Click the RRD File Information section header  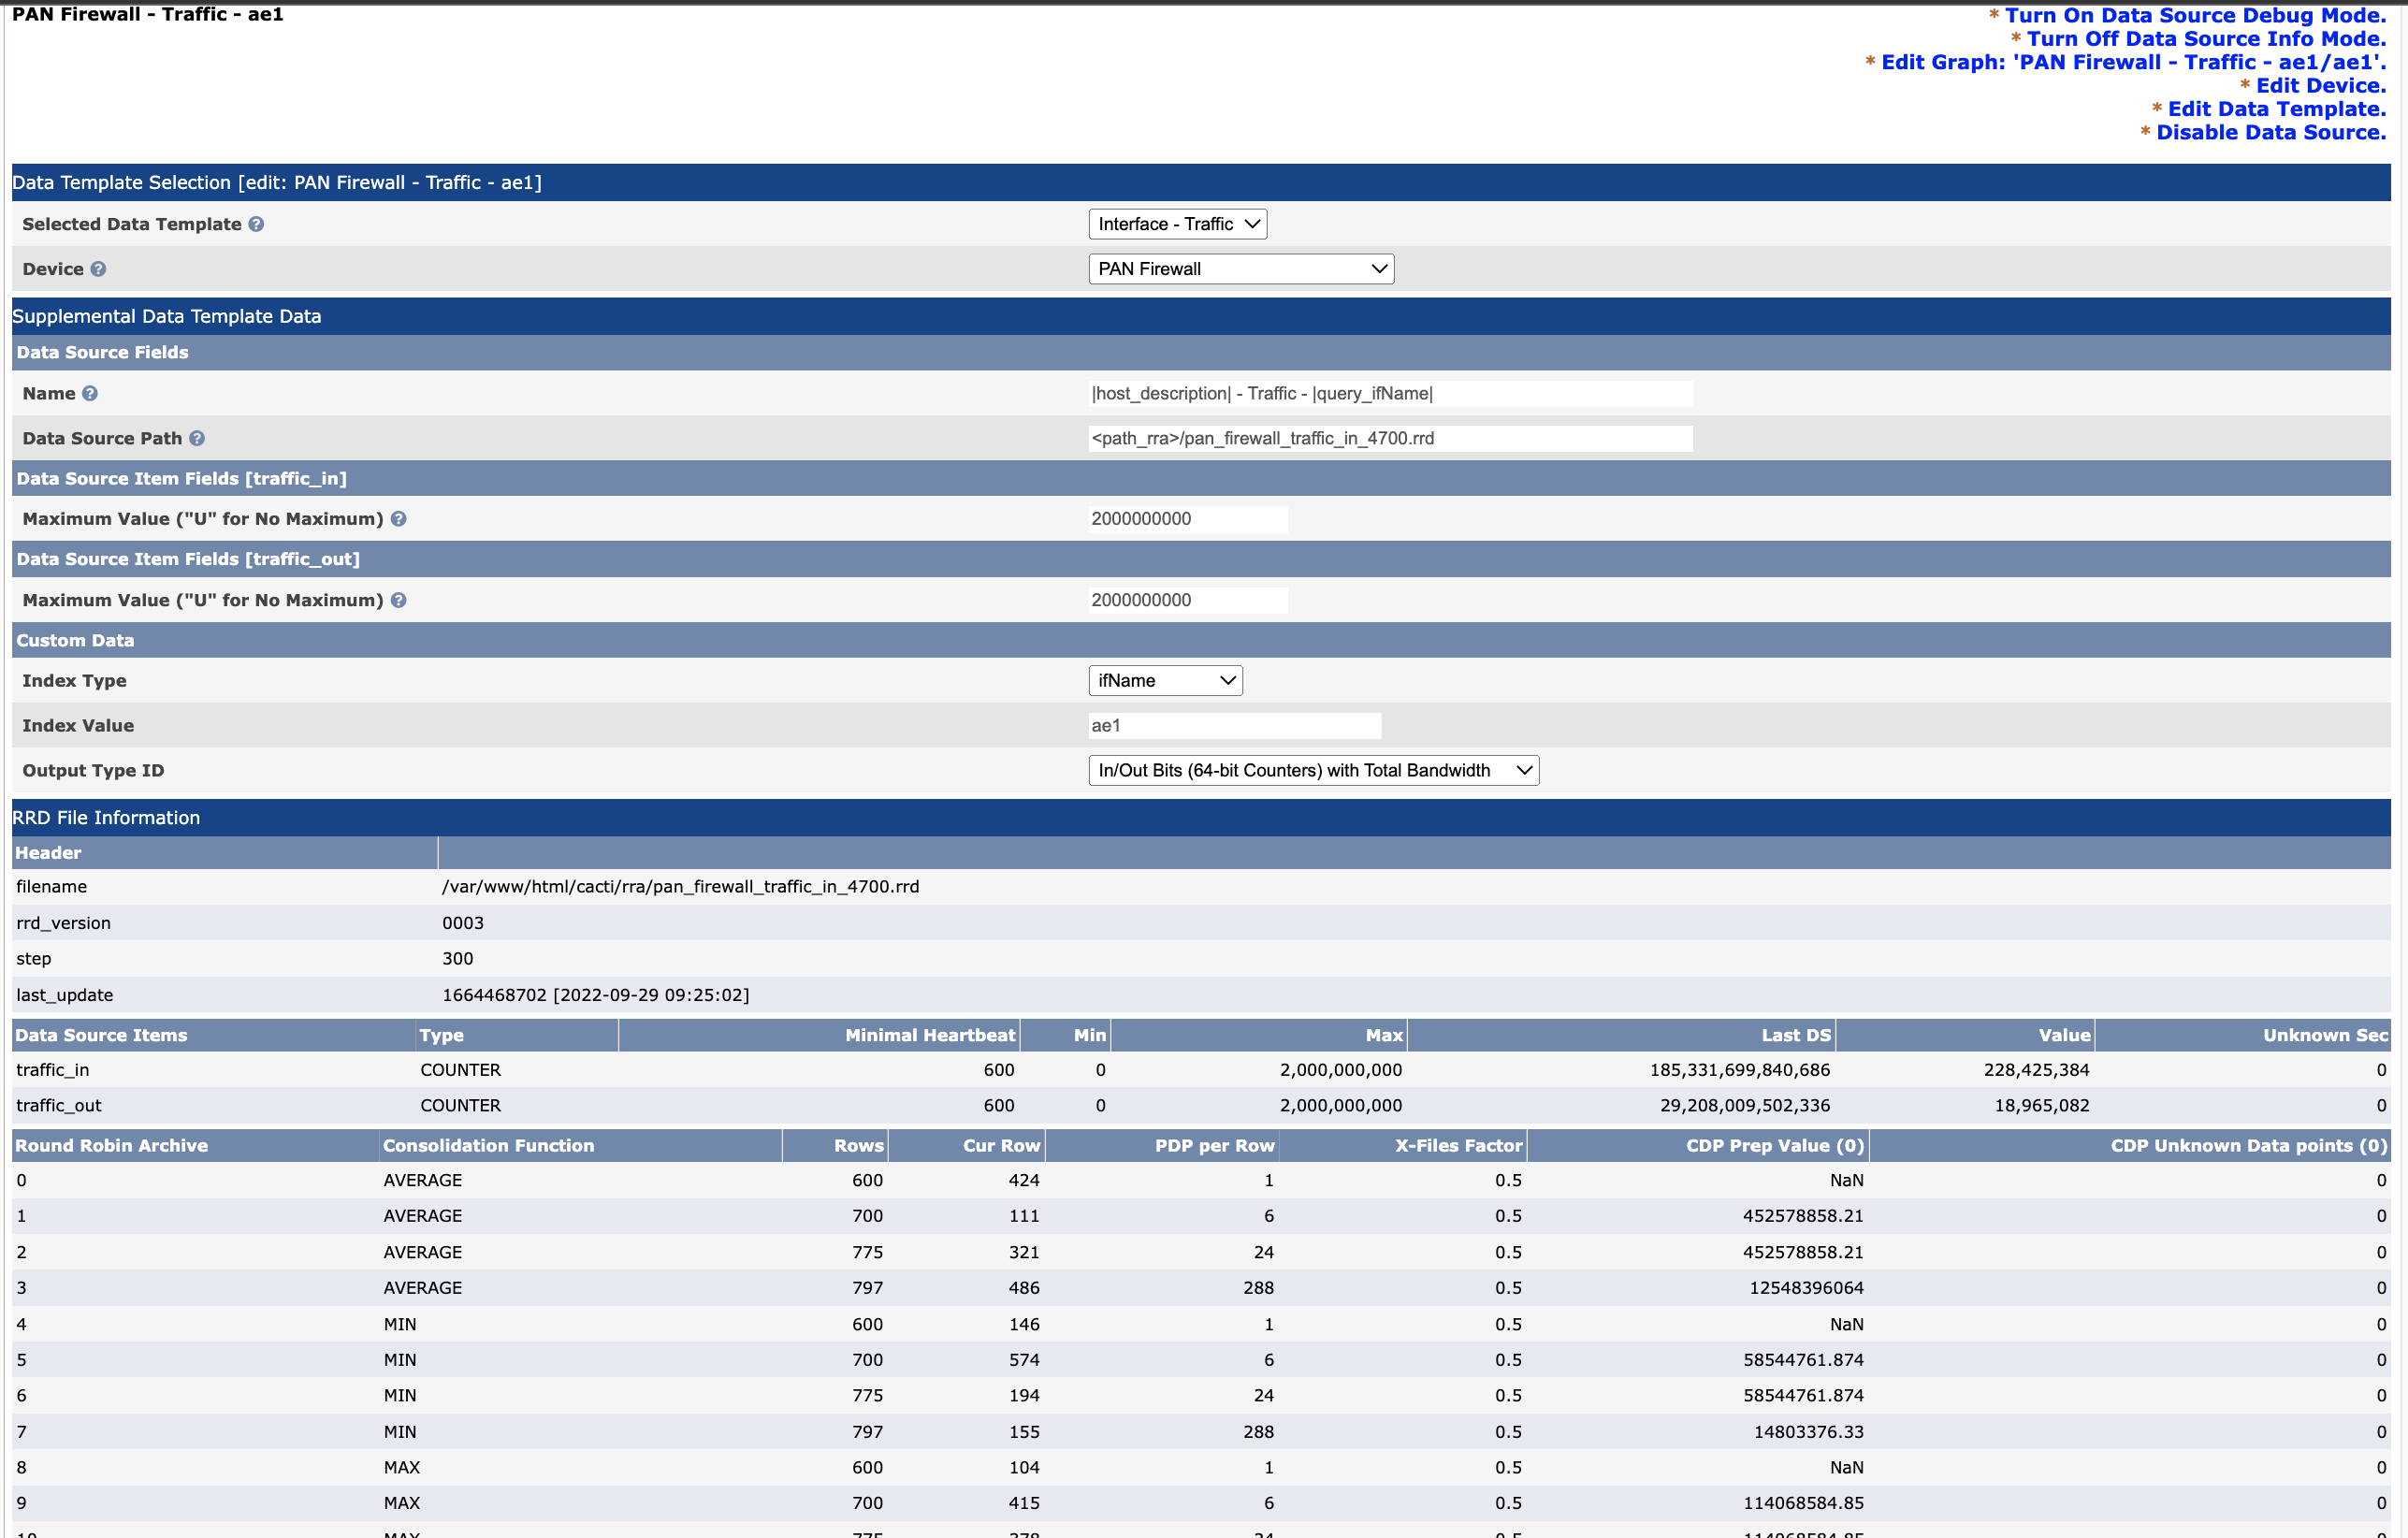tap(1201, 818)
